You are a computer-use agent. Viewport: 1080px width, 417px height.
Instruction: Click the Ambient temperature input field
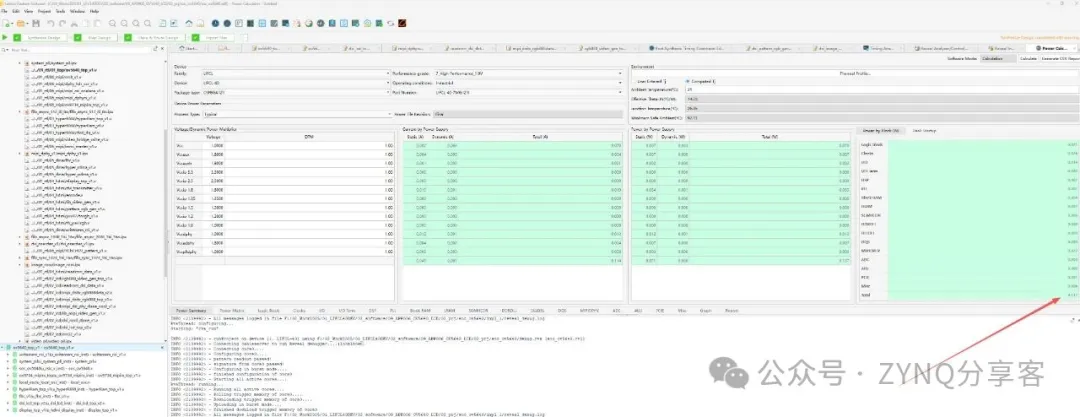click(882, 90)
